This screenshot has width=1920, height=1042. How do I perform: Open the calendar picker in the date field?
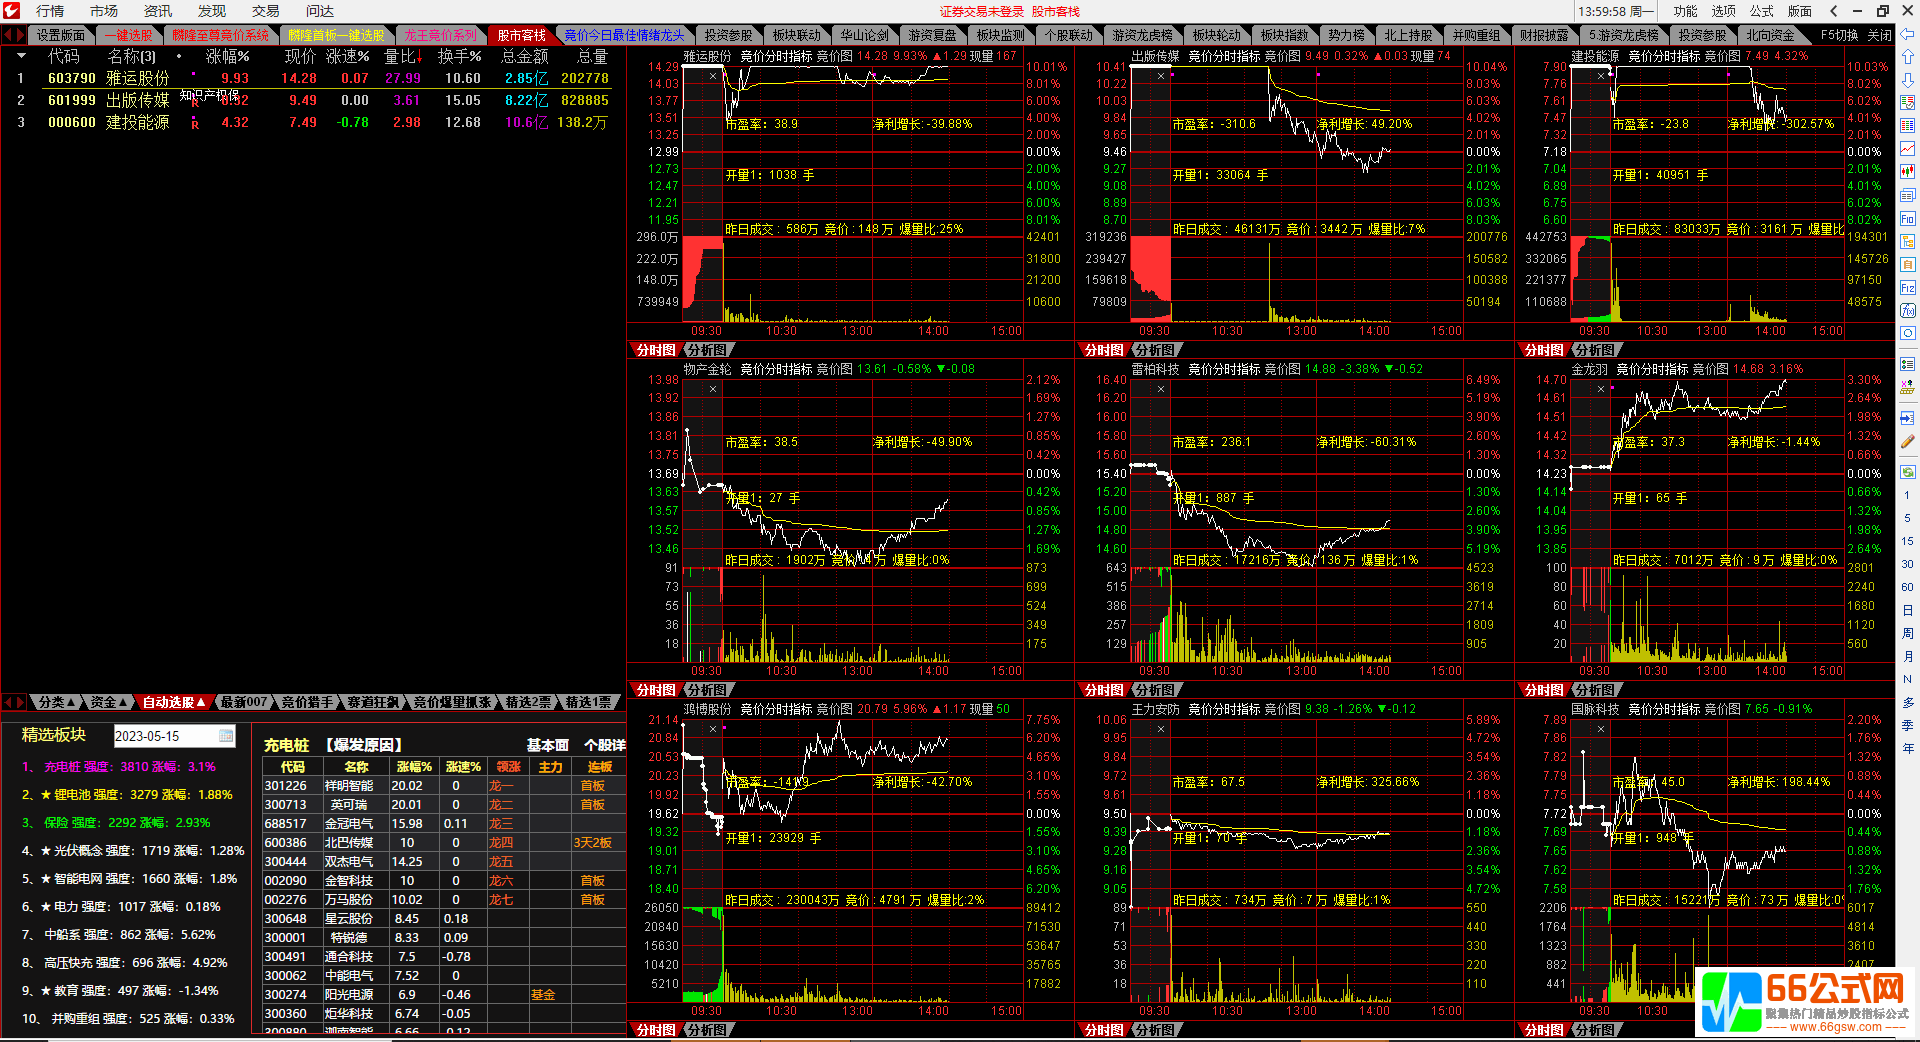(x=226, y=736)
